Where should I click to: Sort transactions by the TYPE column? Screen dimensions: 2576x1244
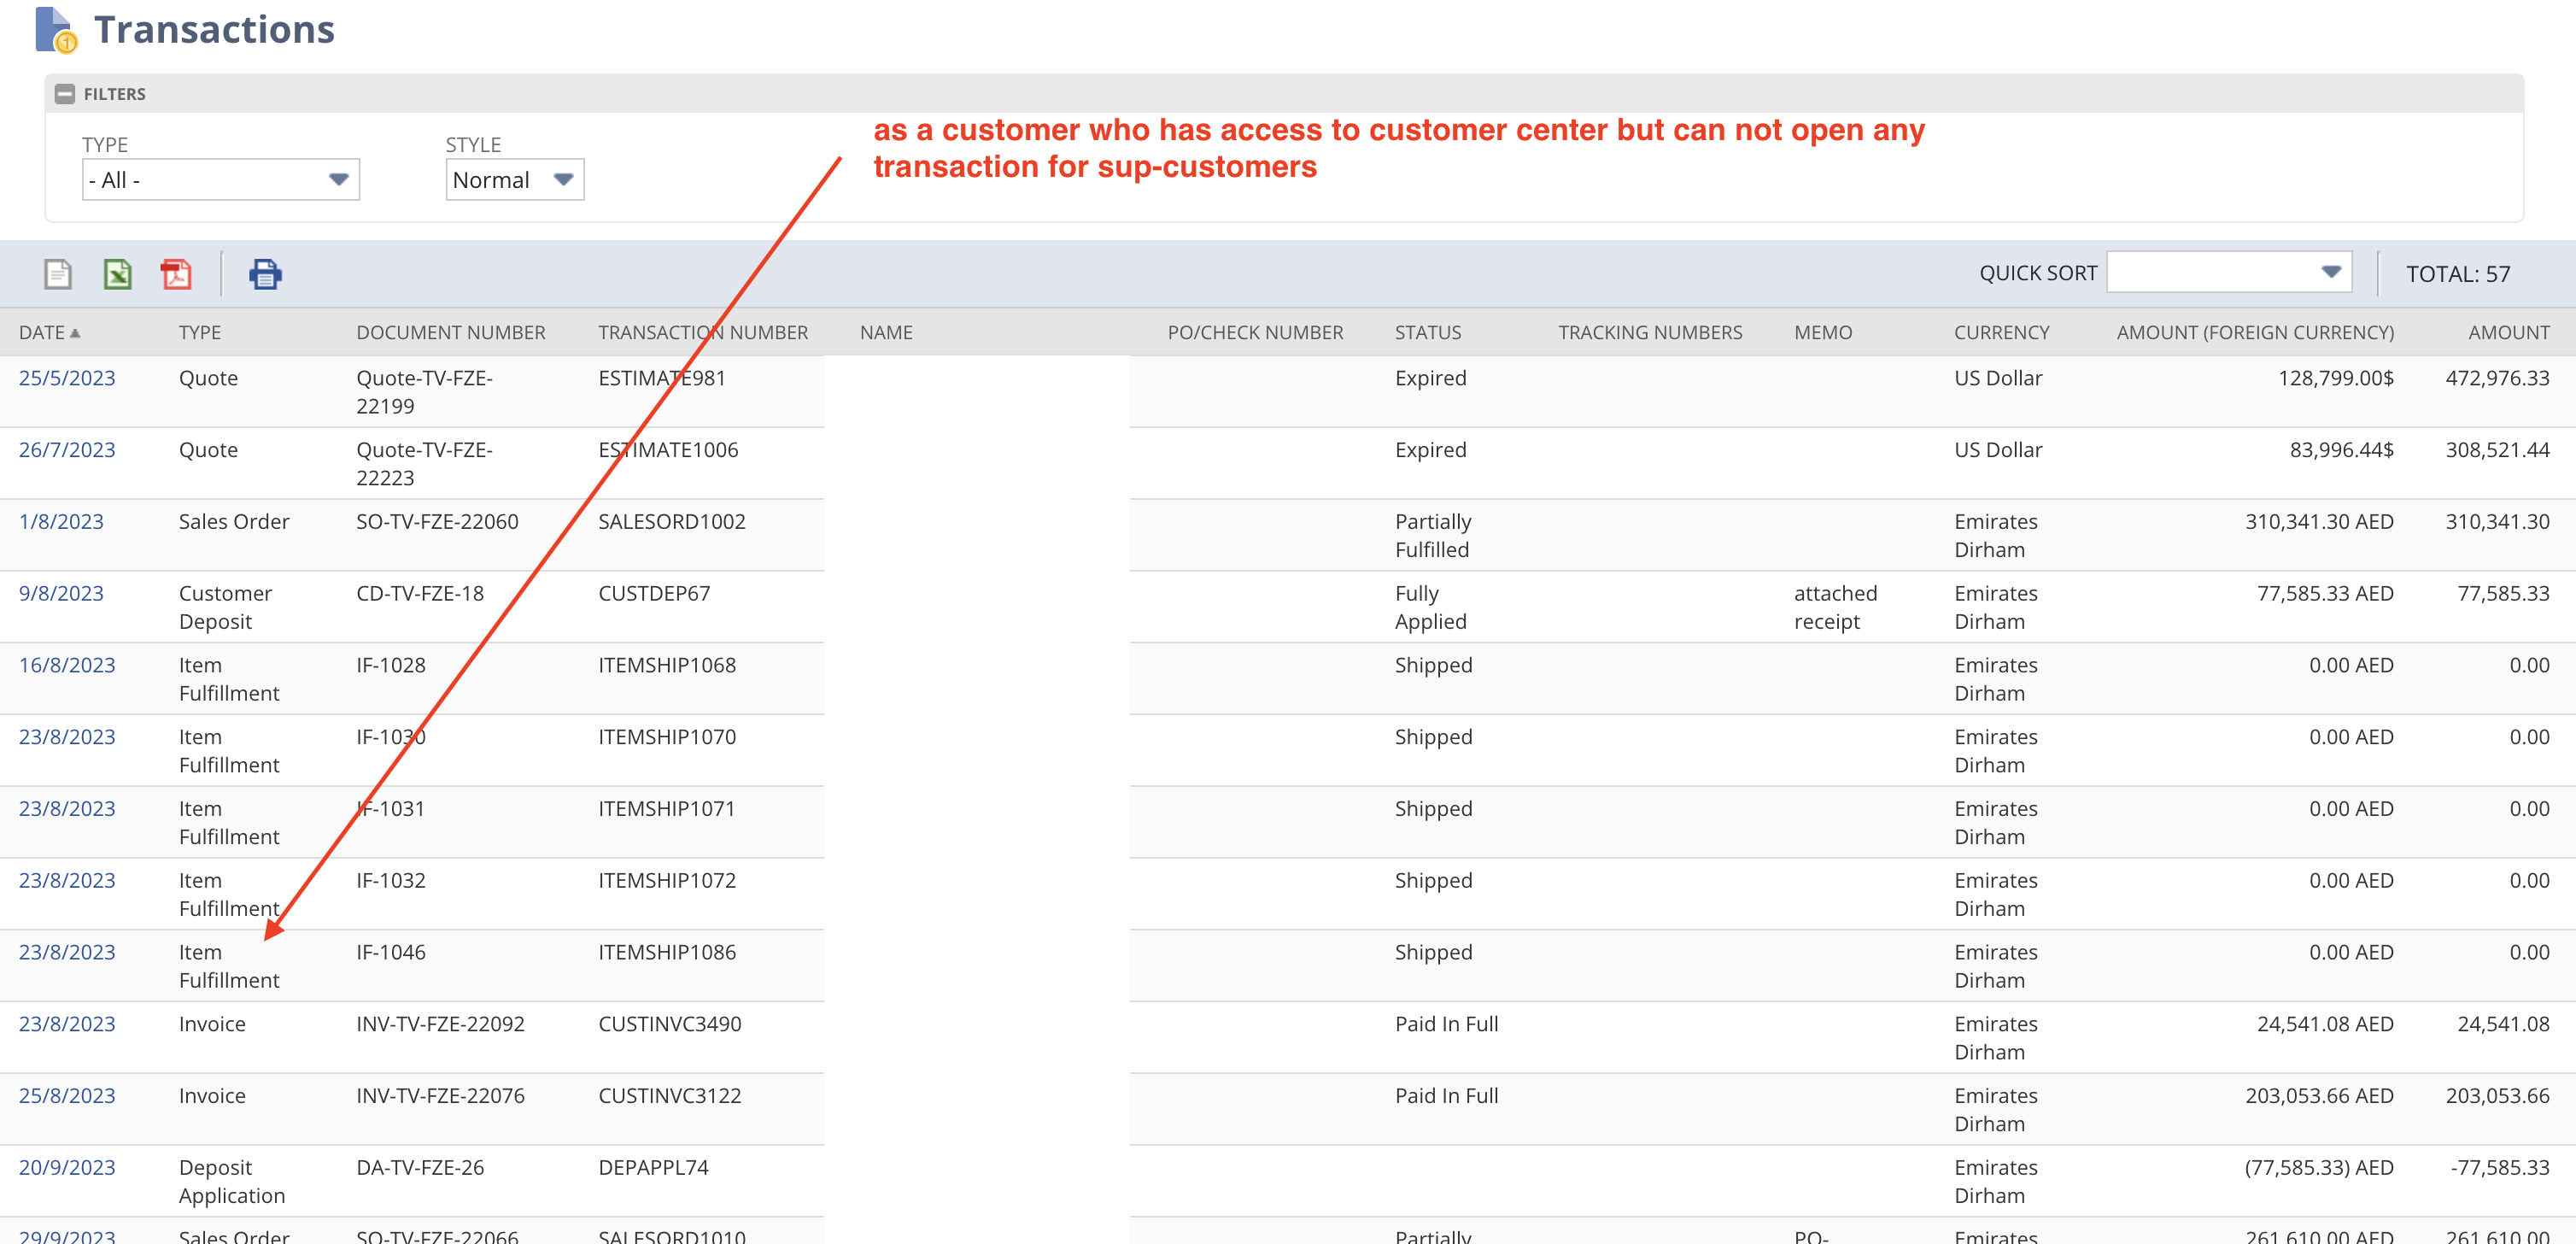(199, 332)
